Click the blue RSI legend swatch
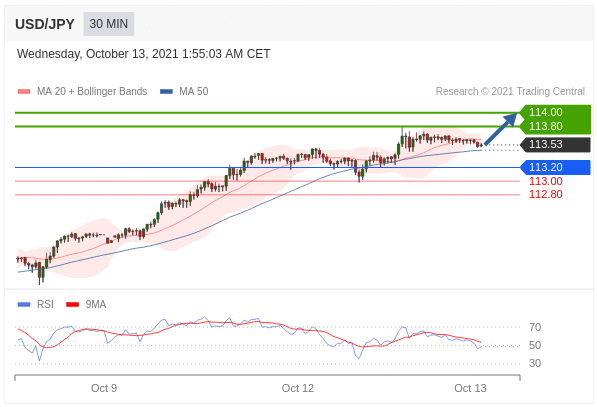The width and height of the screenshot is (597, 407). (24, 304)
